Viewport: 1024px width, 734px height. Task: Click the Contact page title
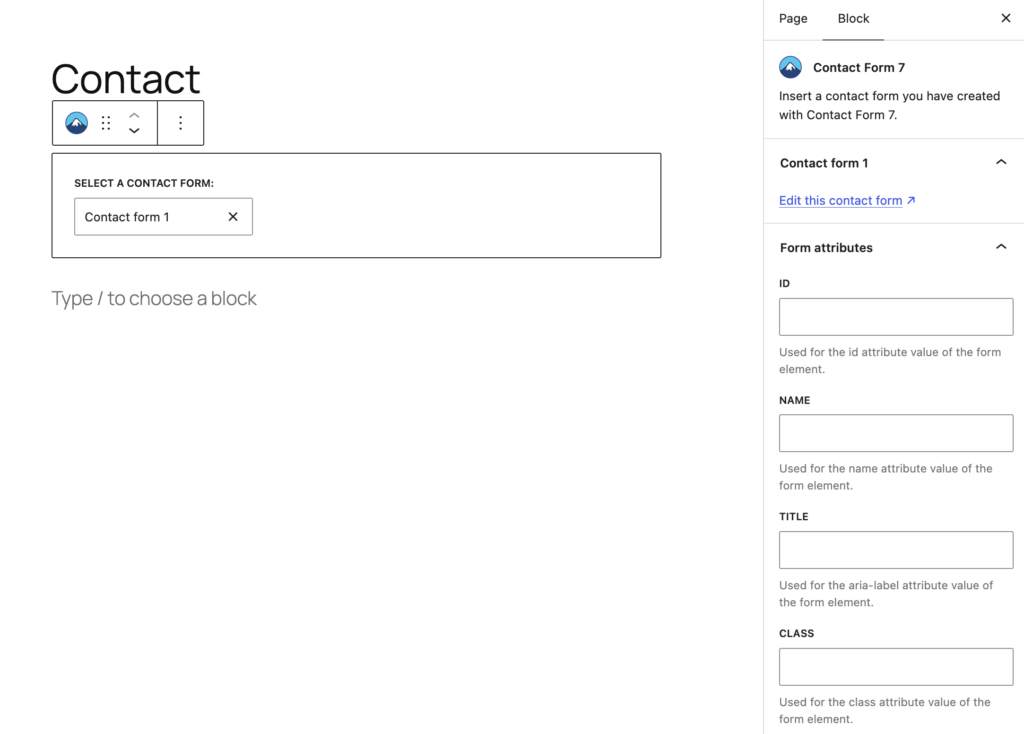click(125, 79)
